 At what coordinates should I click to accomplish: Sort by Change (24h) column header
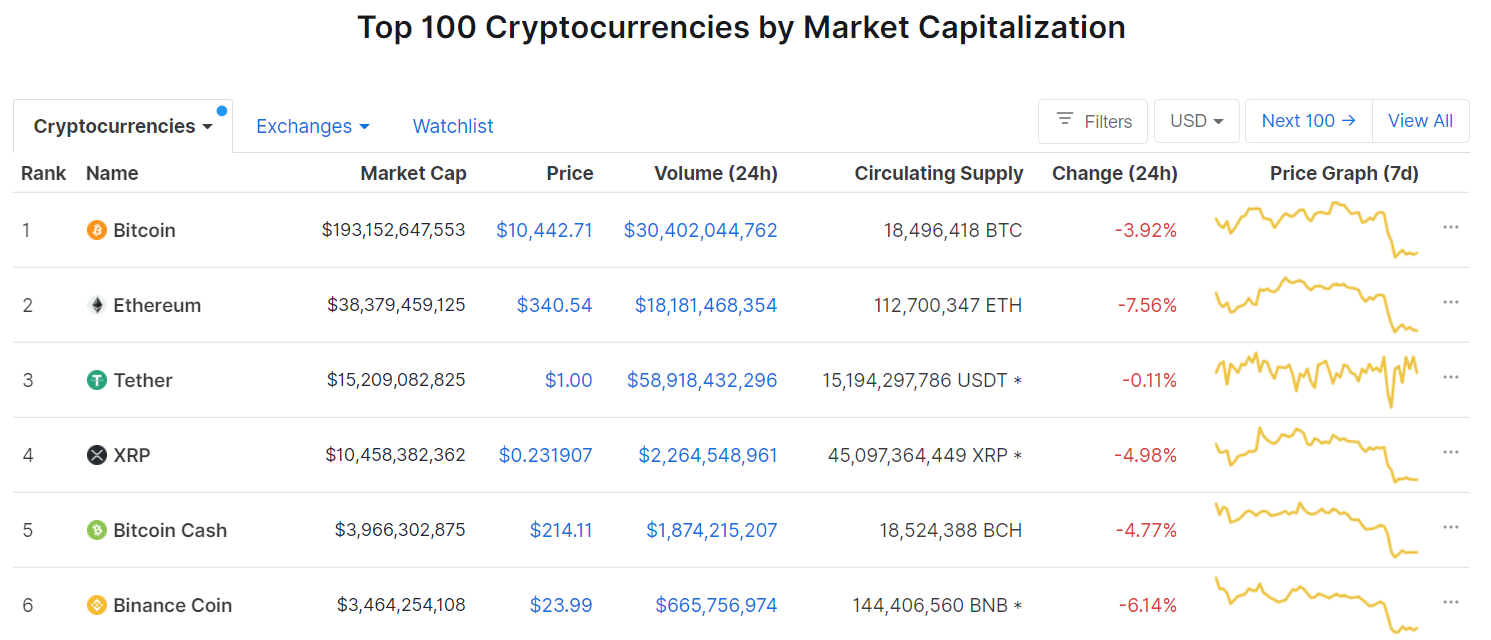coord(1114,173)
